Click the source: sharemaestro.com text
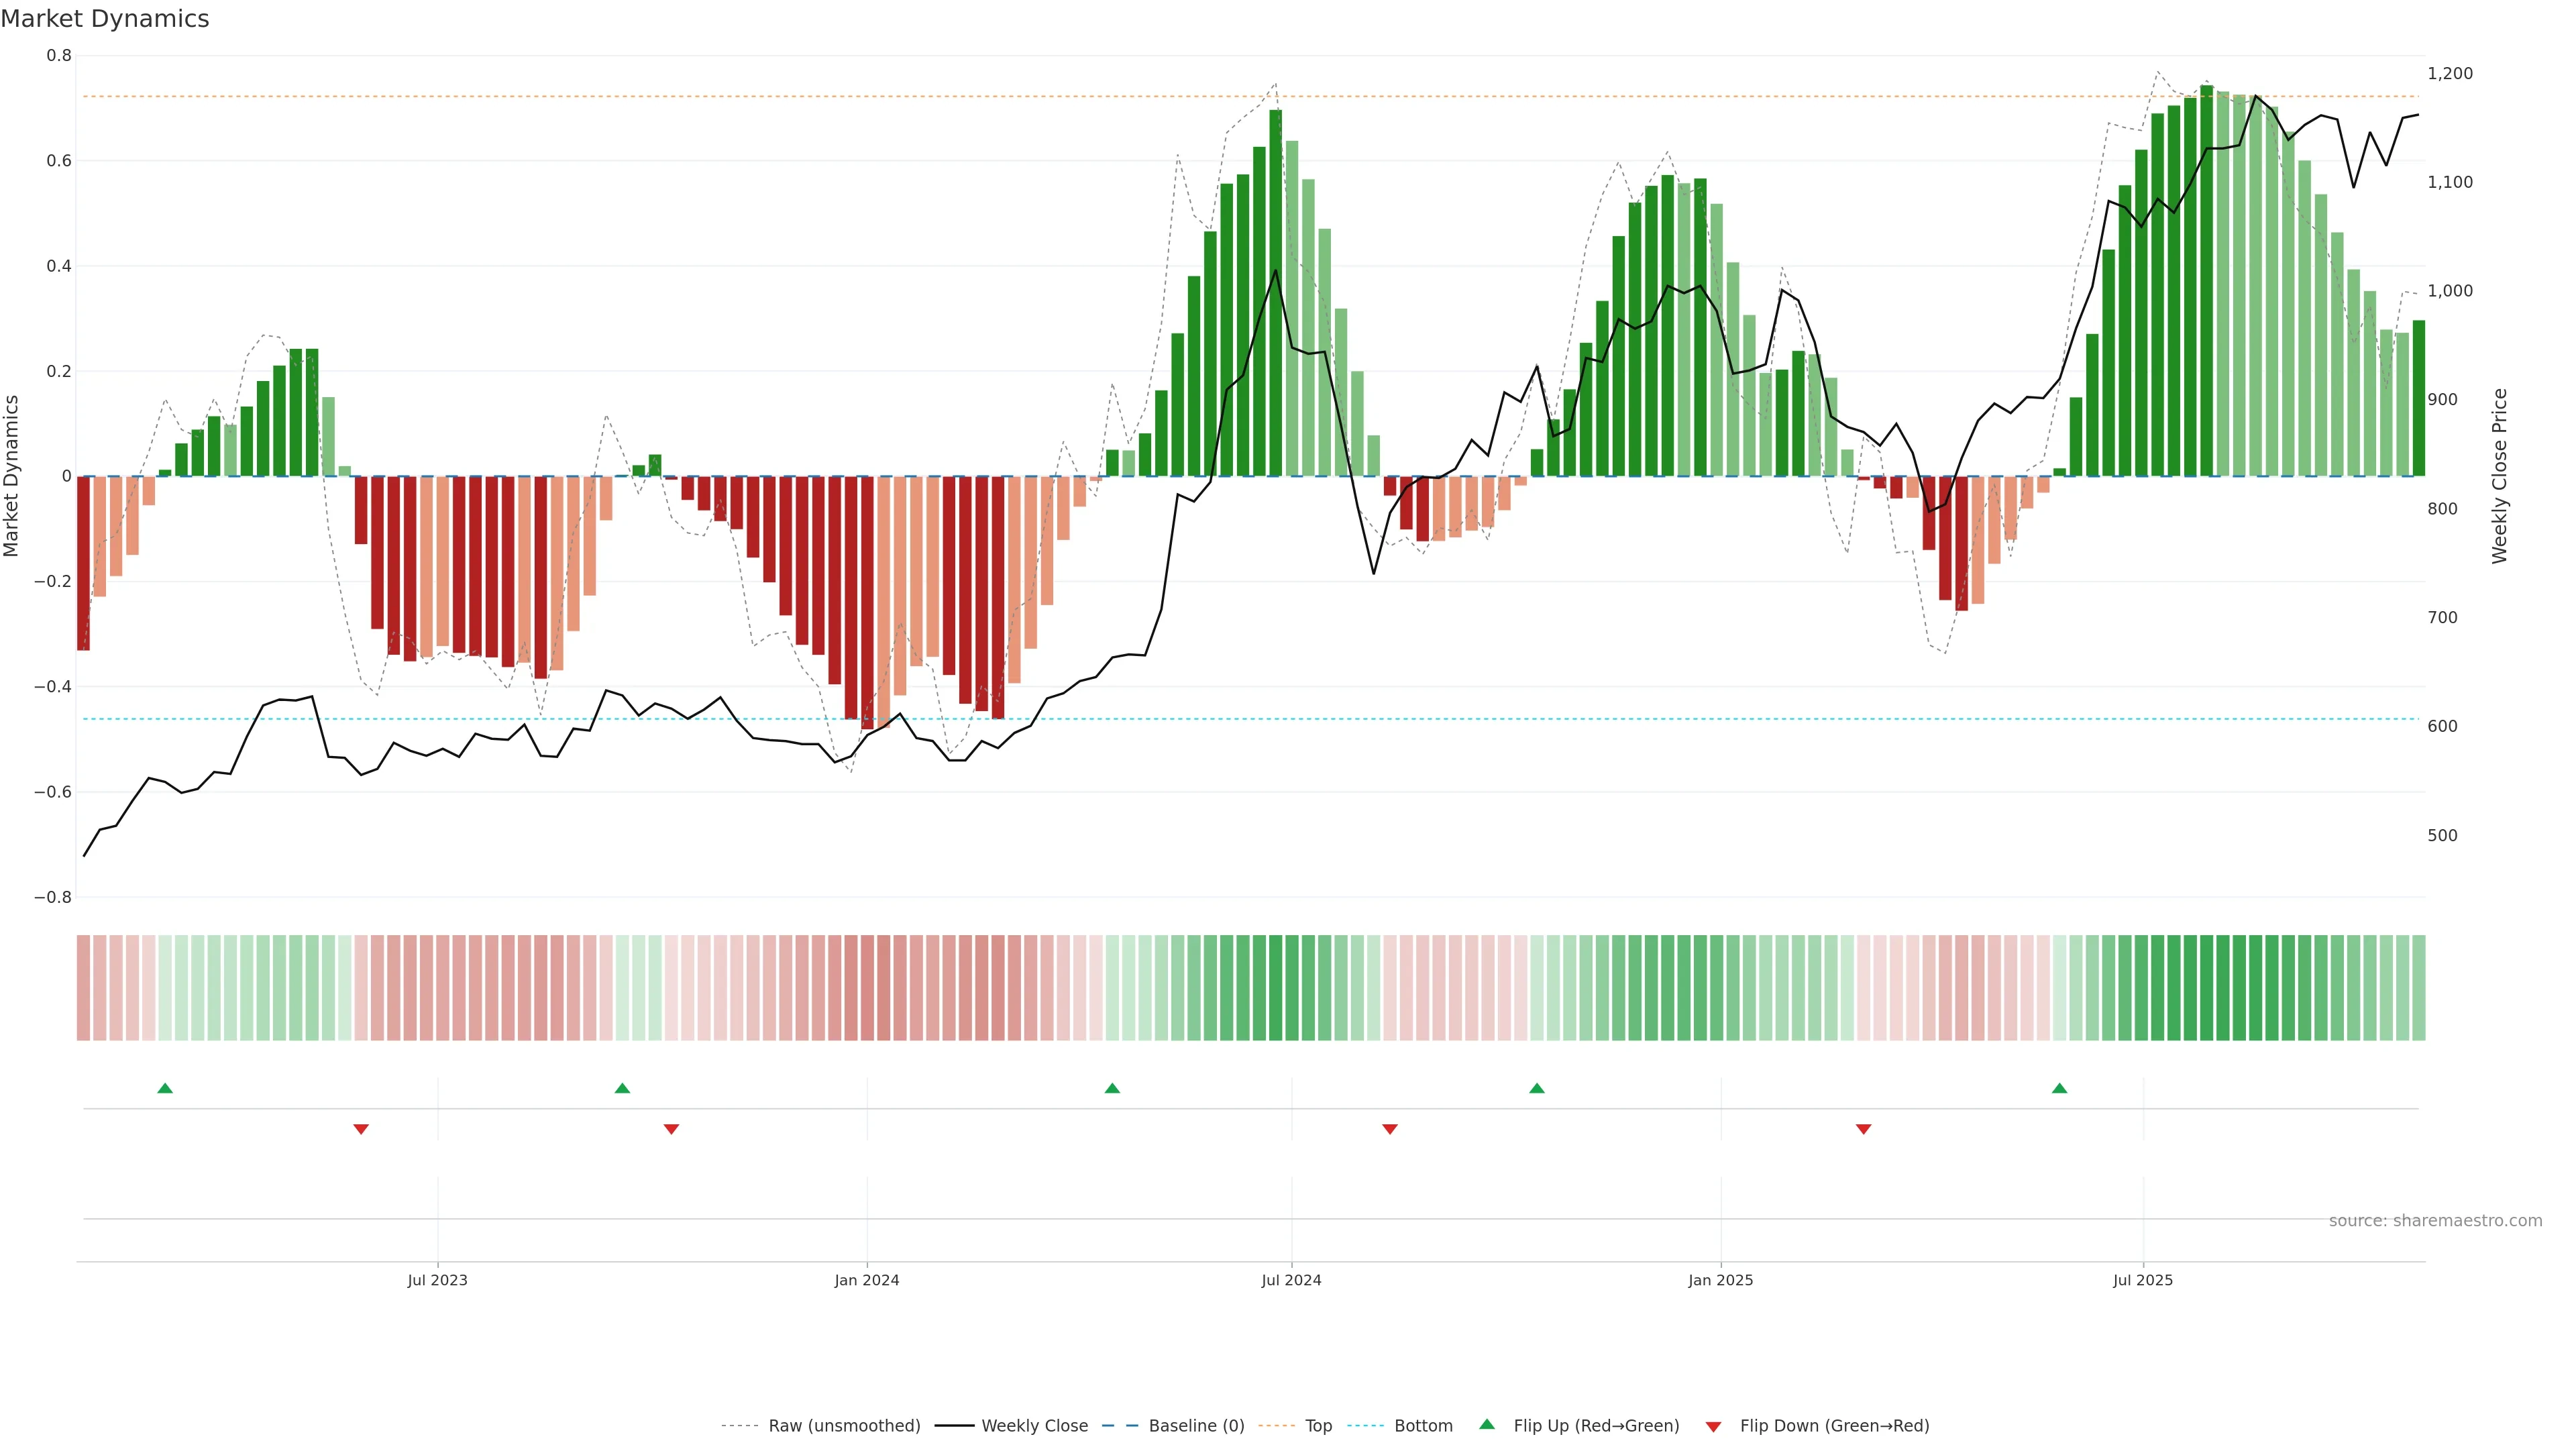 2435,1221
